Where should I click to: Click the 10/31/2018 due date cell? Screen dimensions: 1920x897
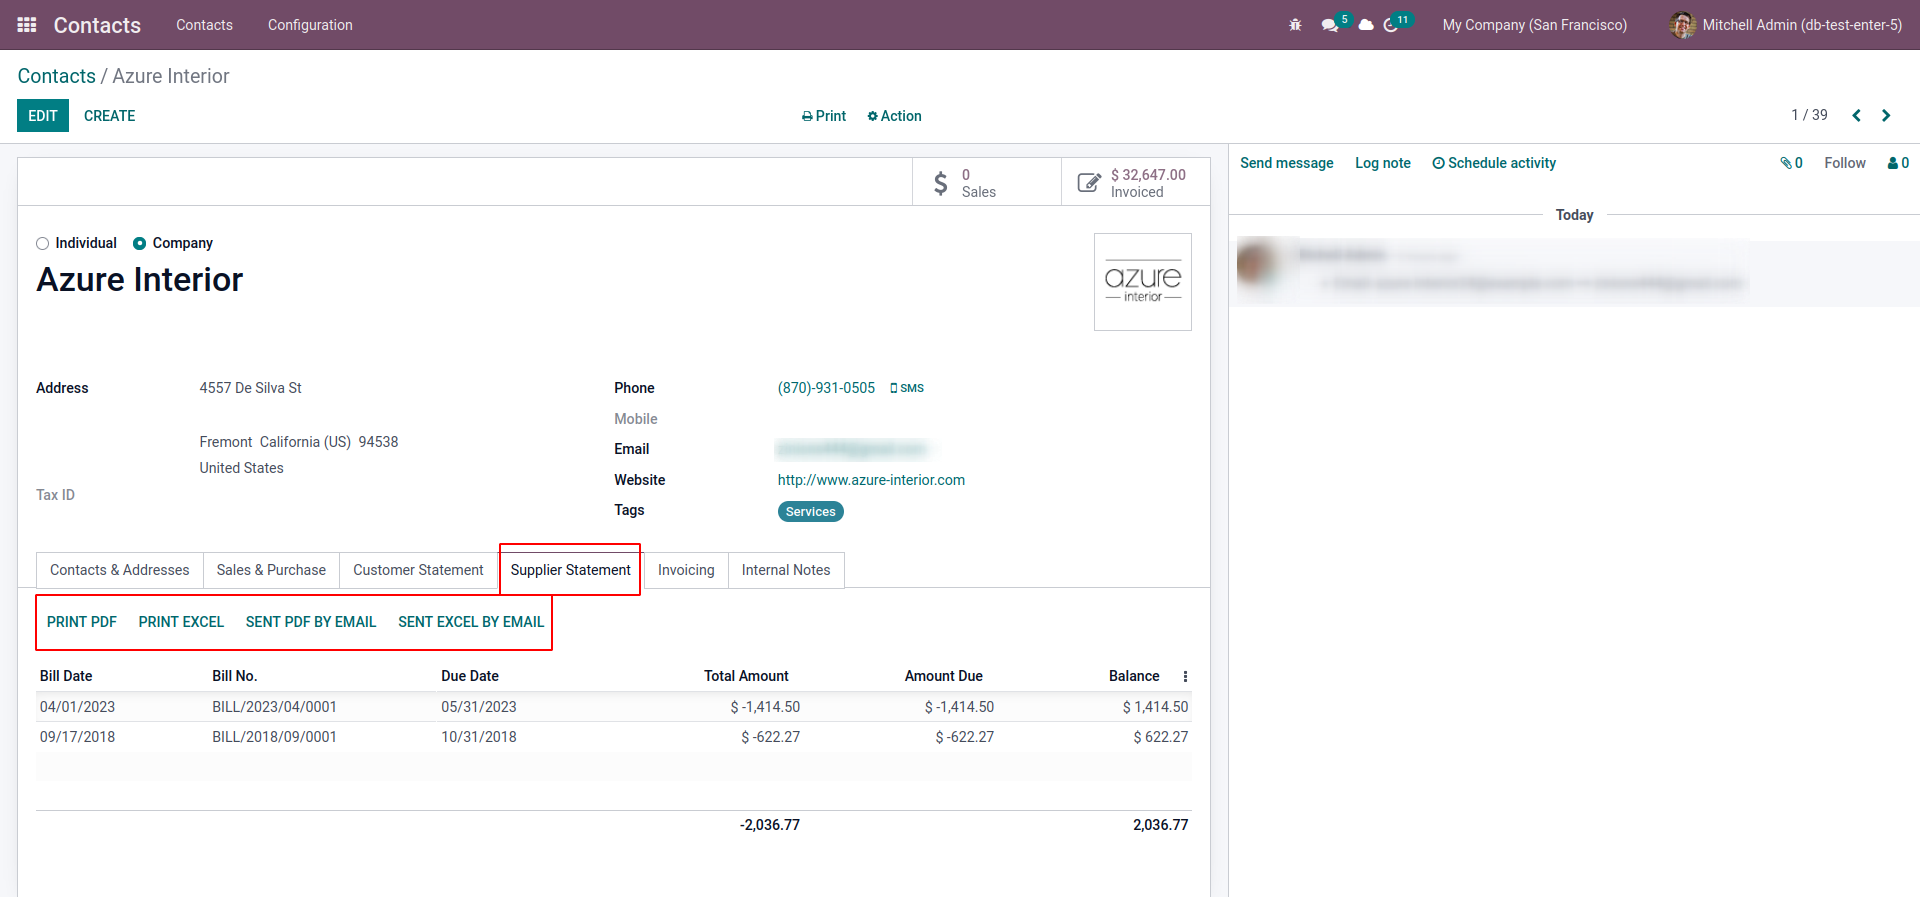479,737
